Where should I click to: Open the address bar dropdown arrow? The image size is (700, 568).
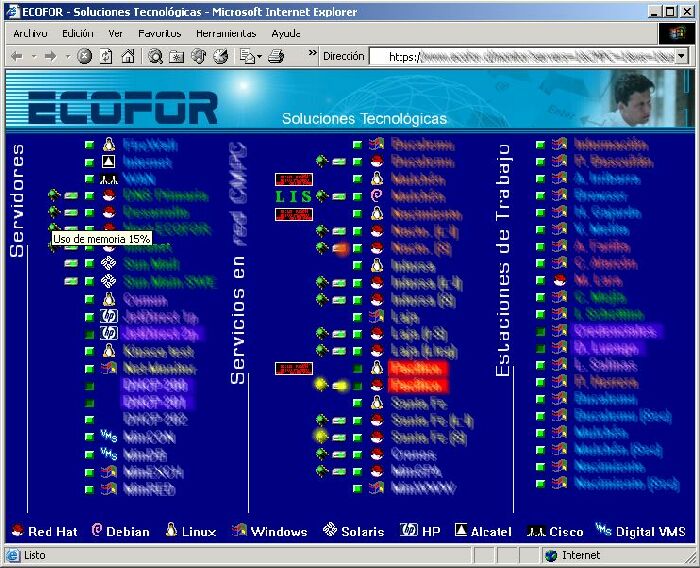(681, 57)
